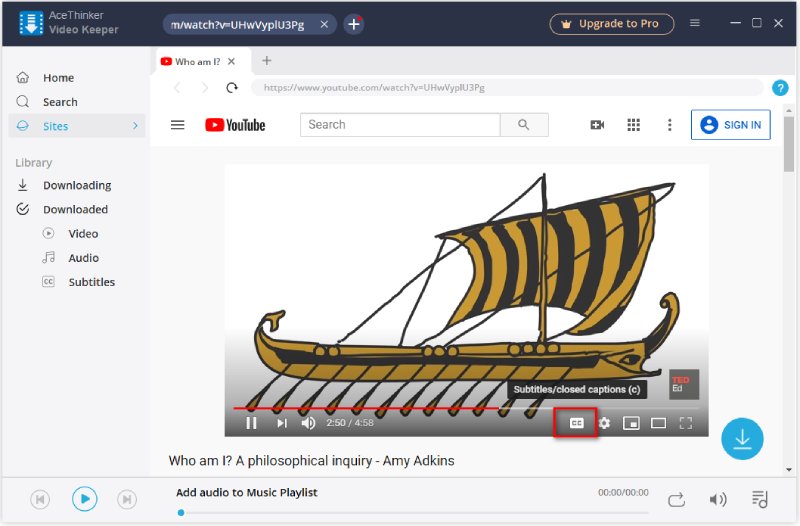Toggle repeat mode in music player
The image size is (800, 526).
[x=677, y=499]
